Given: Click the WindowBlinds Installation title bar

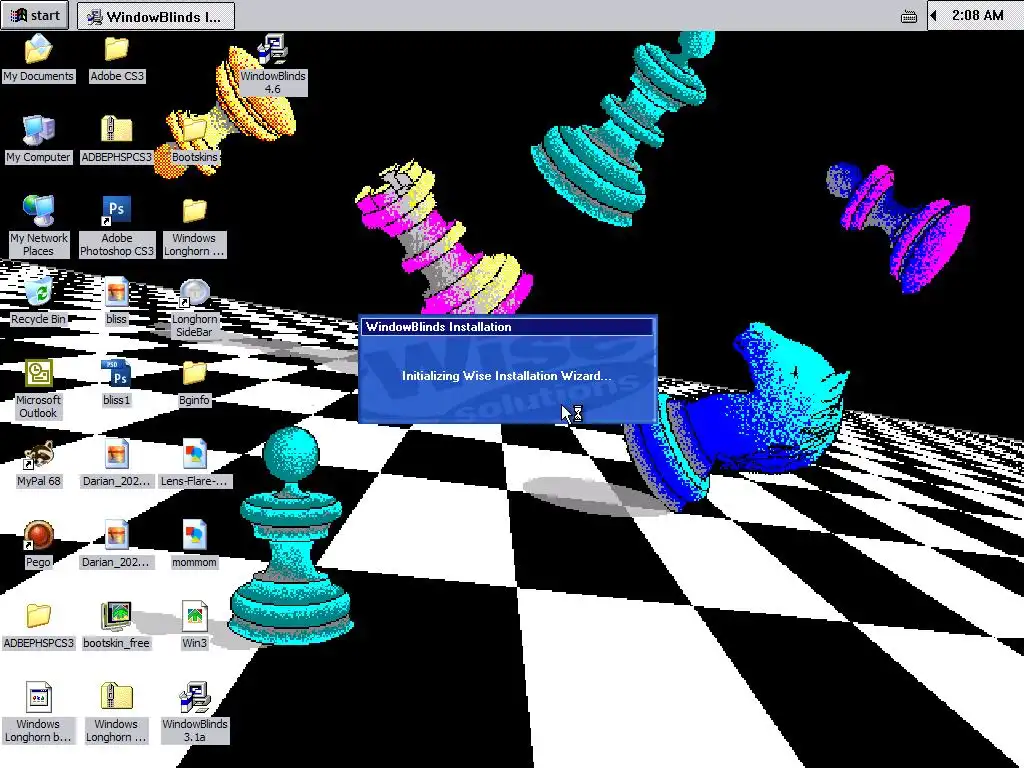Looking at the screenshot, I should 507,327.
